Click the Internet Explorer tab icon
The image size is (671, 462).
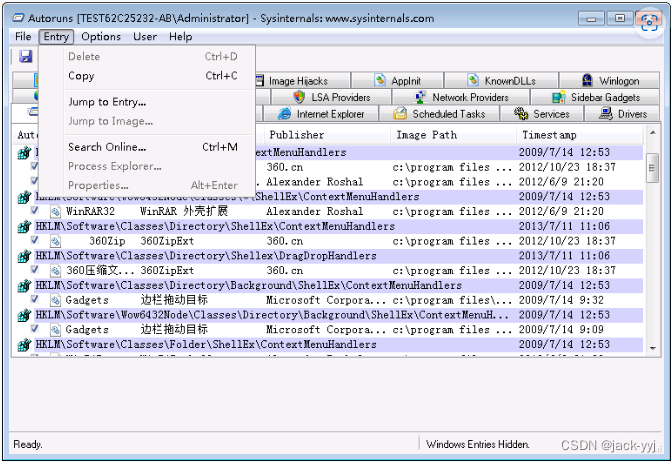click(x=285, y=114)
